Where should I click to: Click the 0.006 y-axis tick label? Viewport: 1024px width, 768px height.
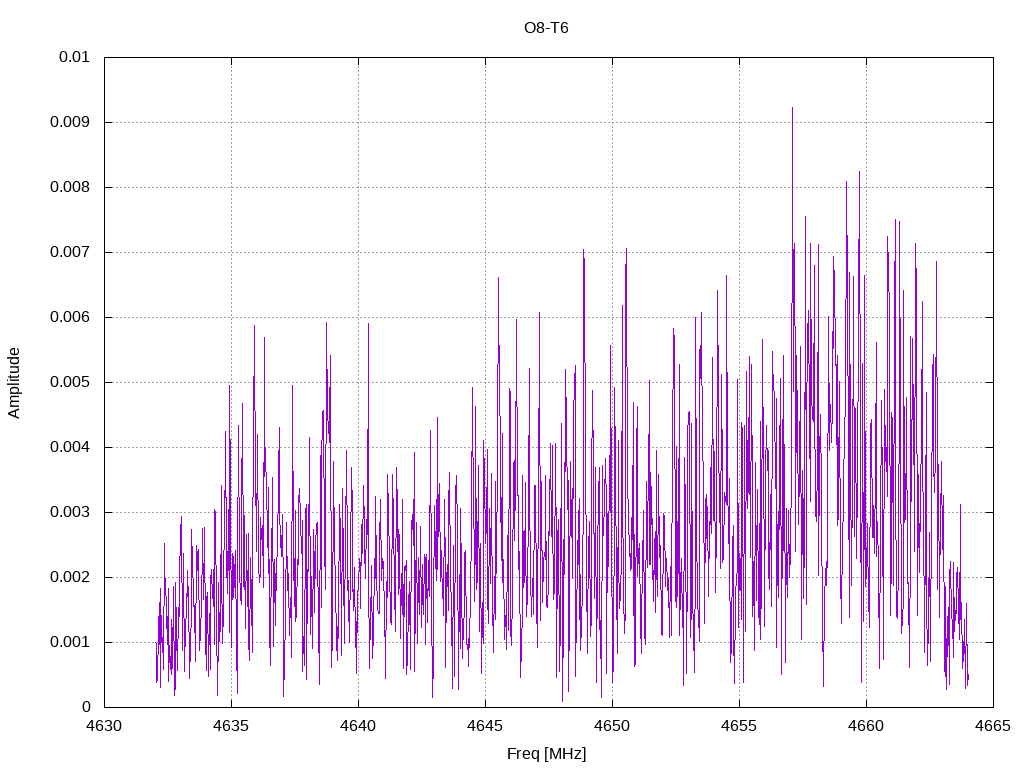point(70,317)
